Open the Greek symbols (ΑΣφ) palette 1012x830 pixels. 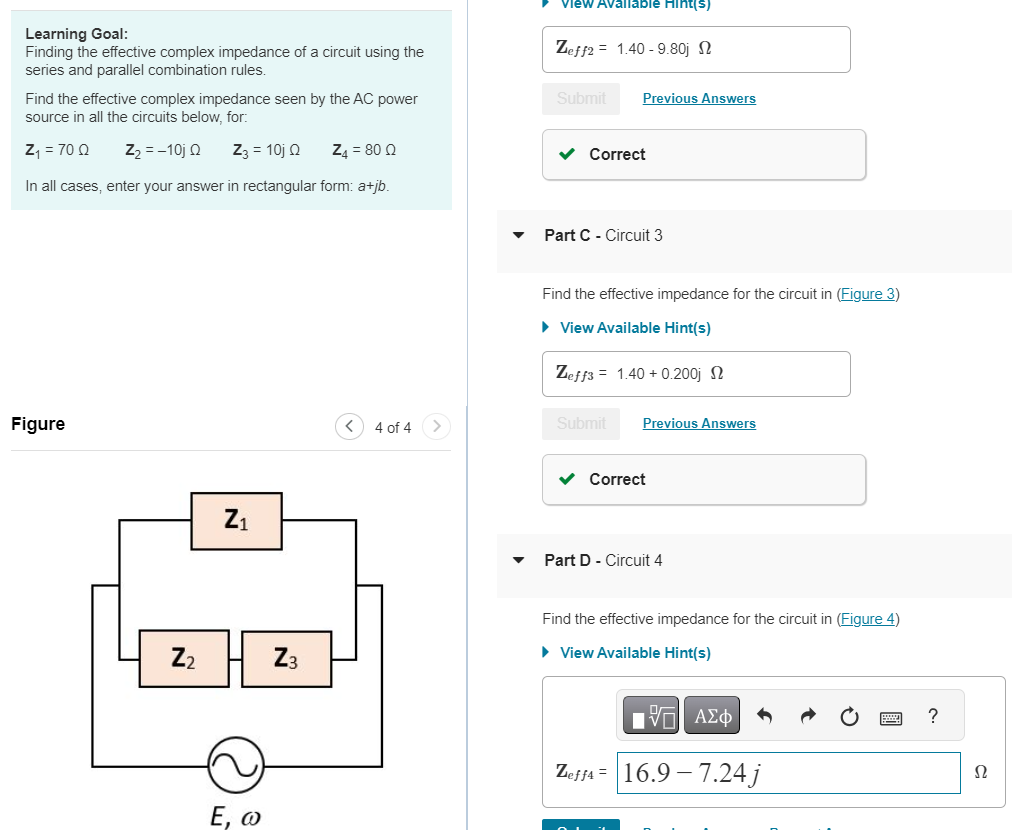711,715
